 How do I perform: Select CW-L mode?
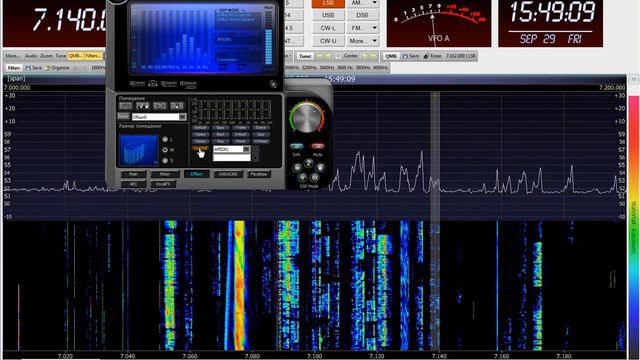tap(328, 28)
